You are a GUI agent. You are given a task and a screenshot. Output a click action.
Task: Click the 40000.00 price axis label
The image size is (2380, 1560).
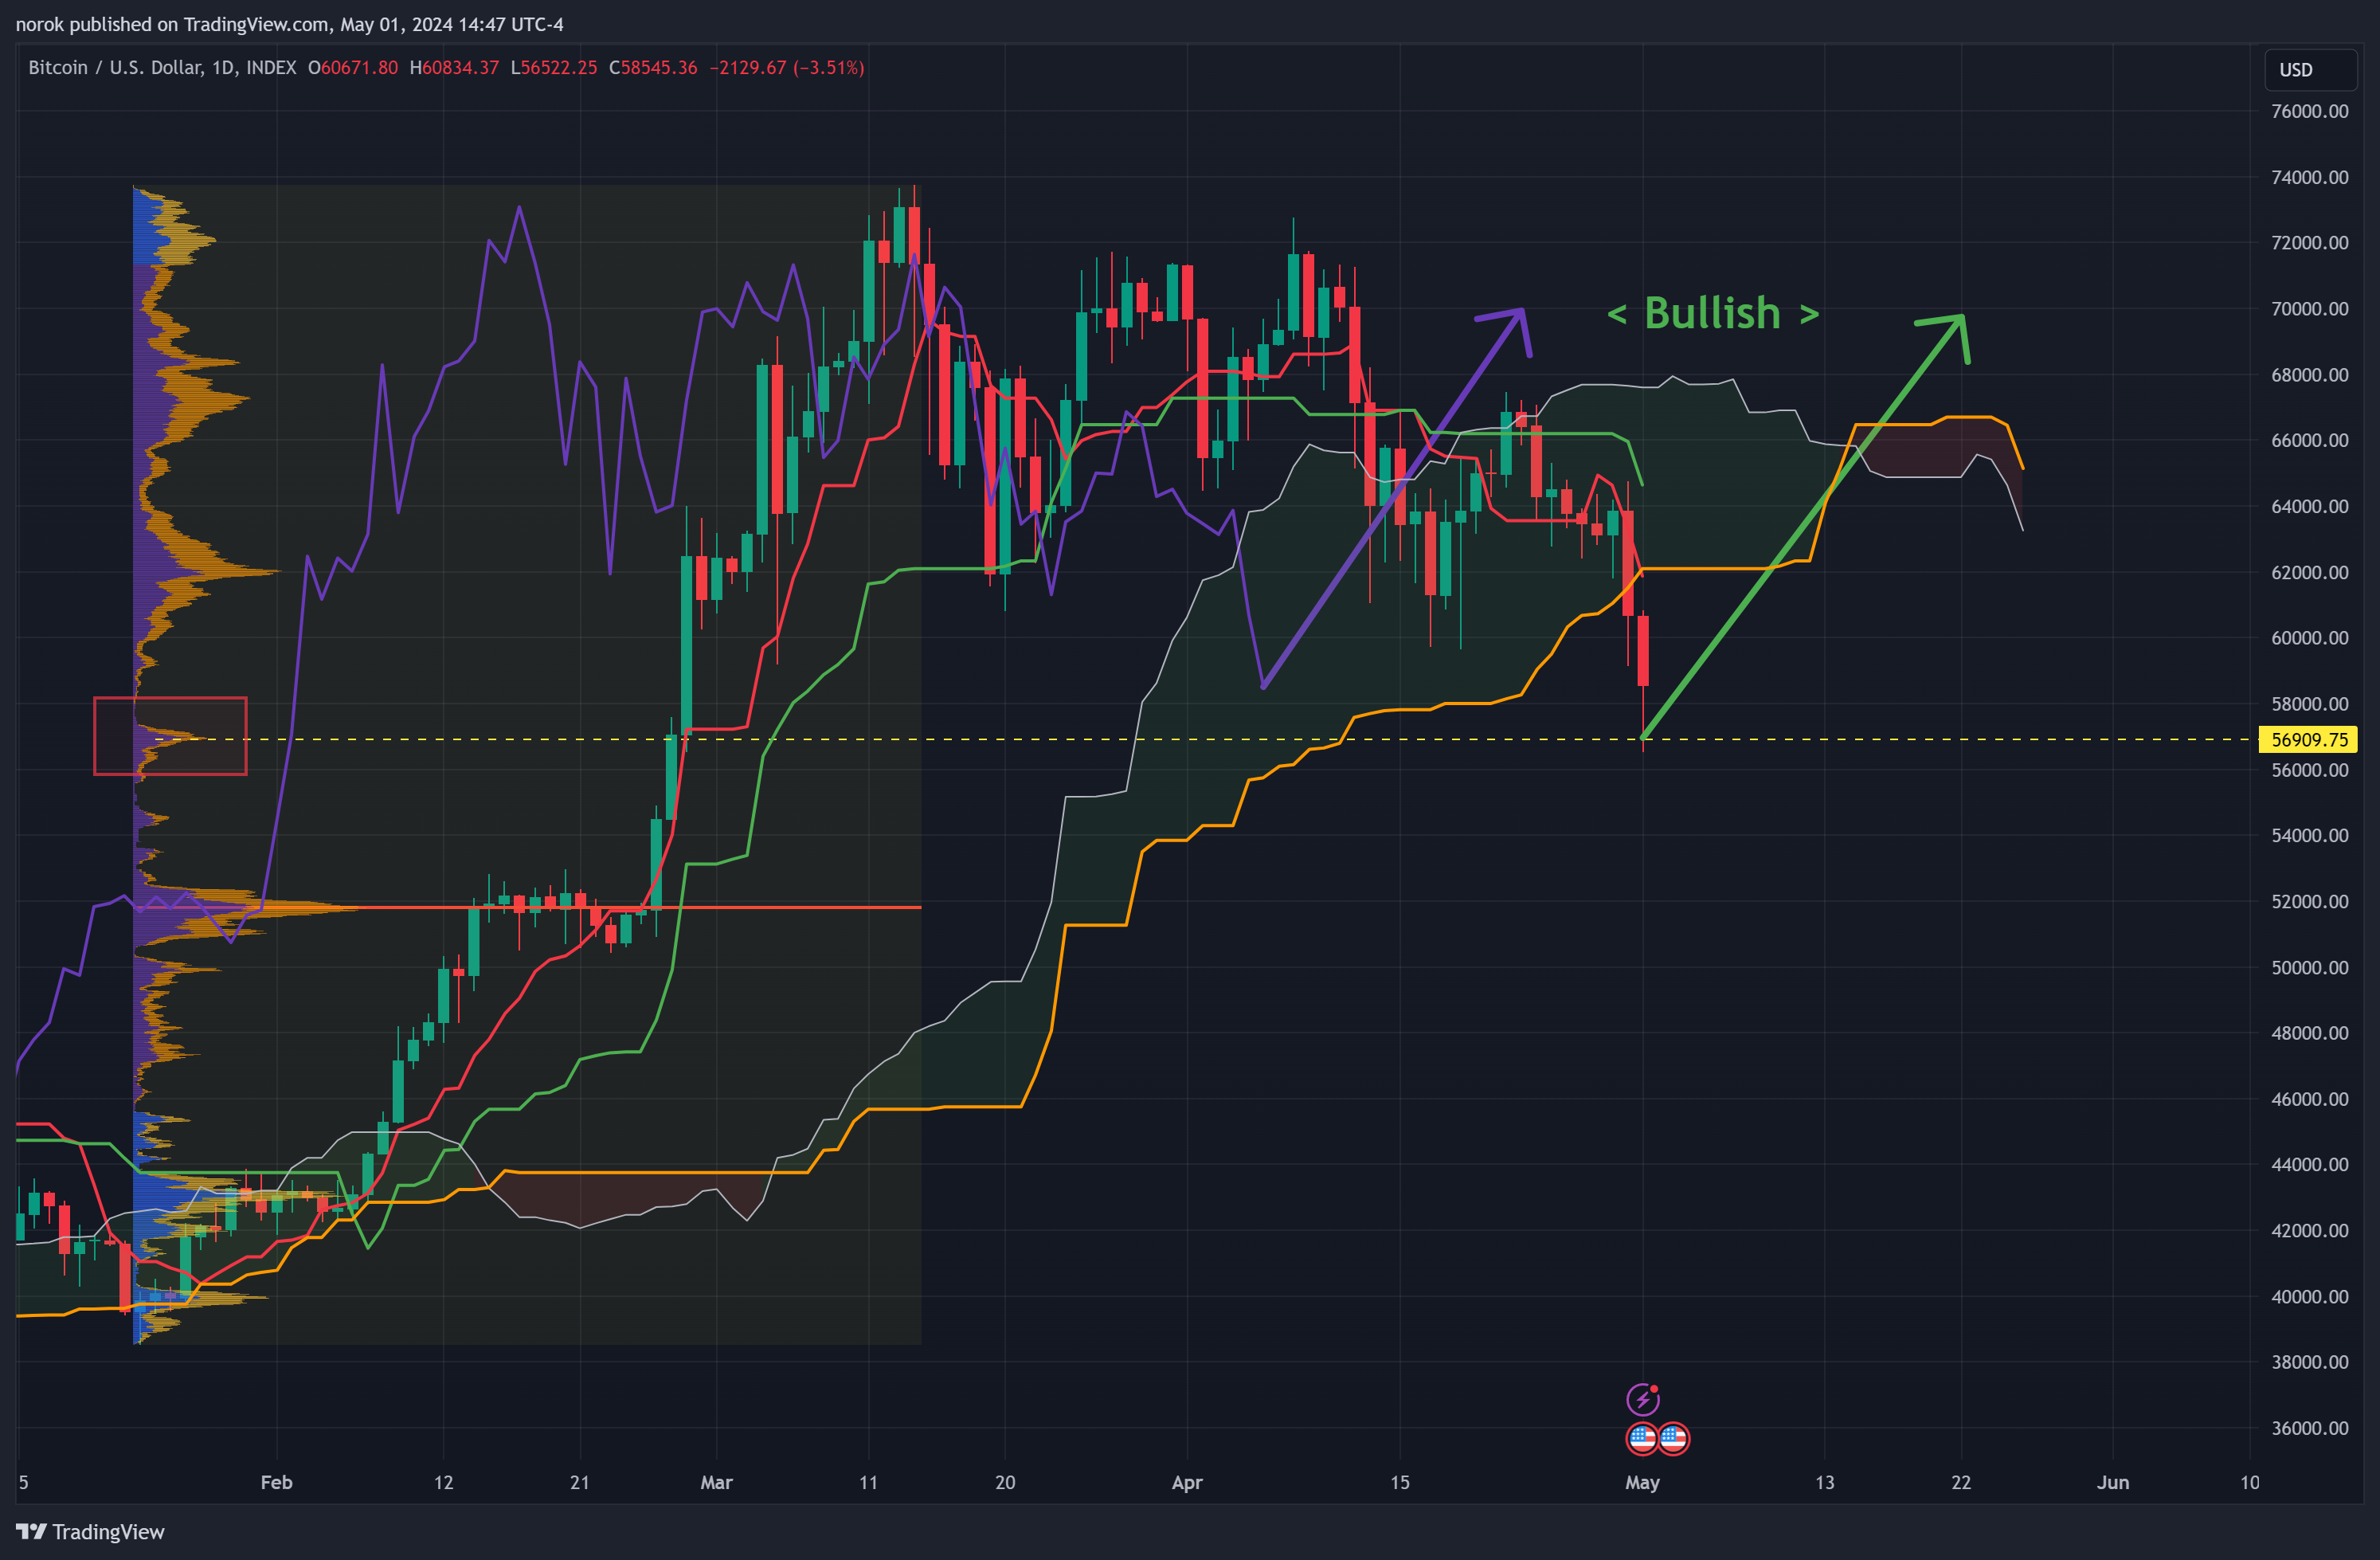click(2309, 1296)
